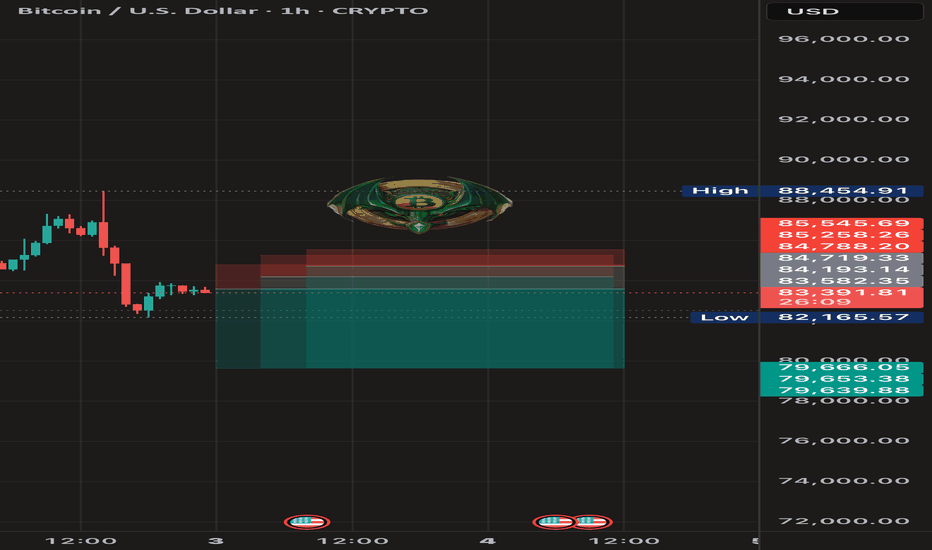The width and height of the screenshot is (932, 550).
Task: Click the date label 3 on time axis
Action: click(x=216, y=541)
